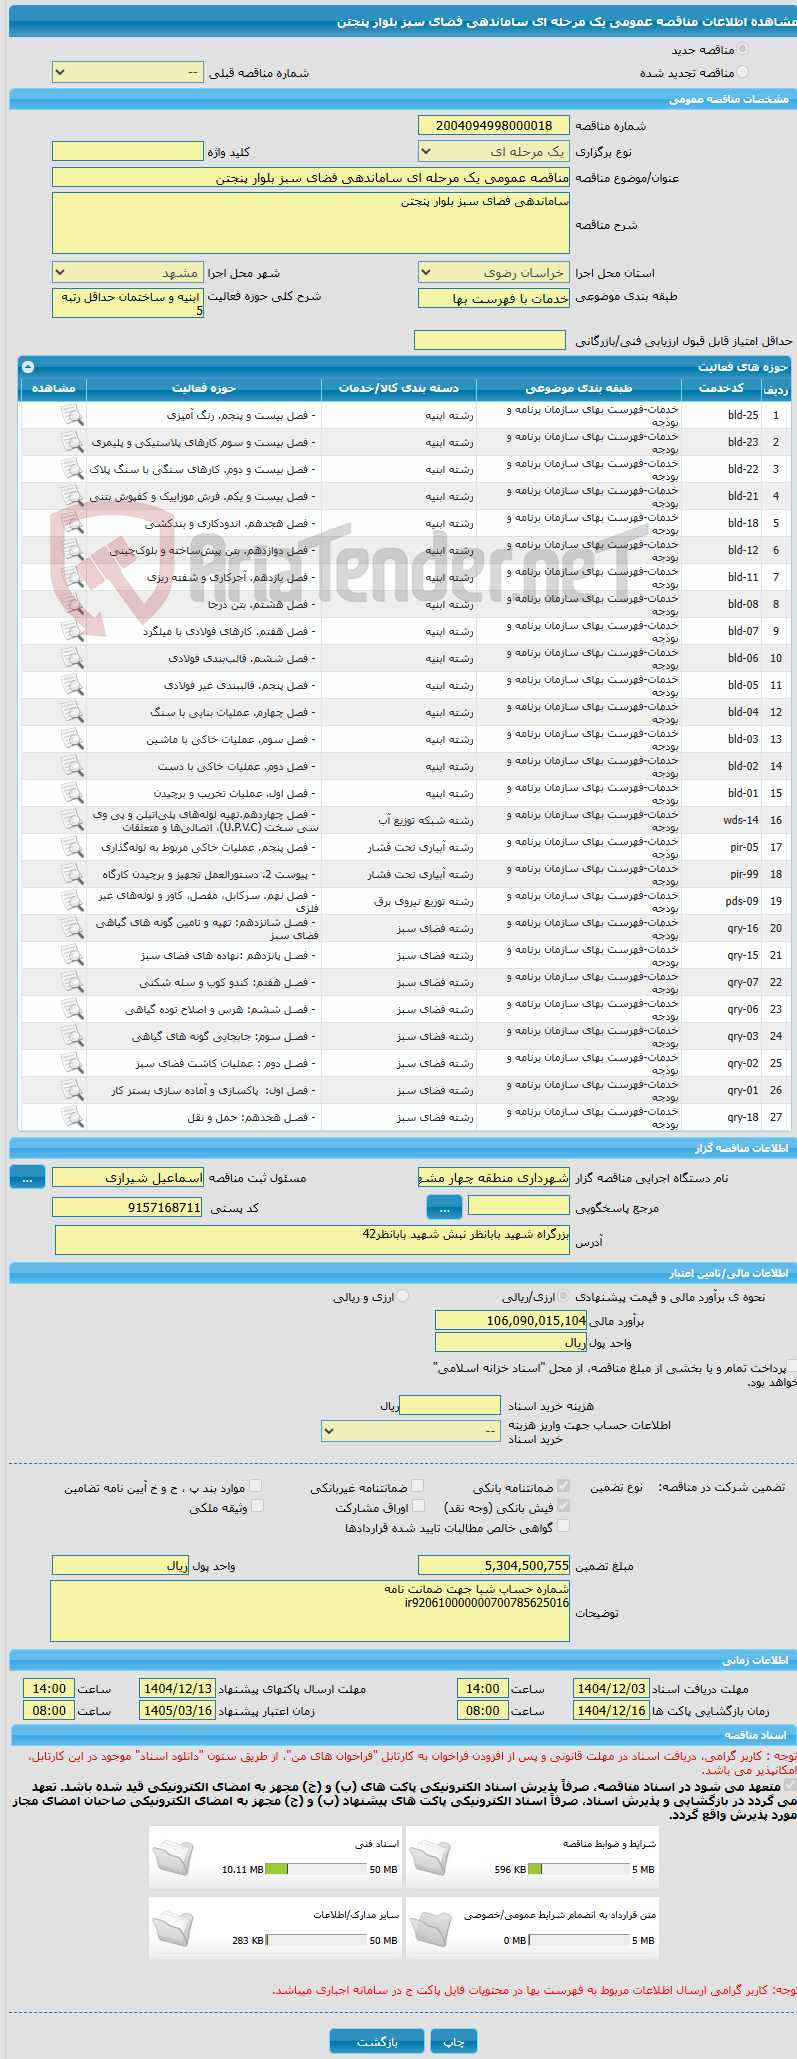Viewport: 797px width, 2059px height.
Task: Open view icon for row pir-05
Action: pos(72,847)
